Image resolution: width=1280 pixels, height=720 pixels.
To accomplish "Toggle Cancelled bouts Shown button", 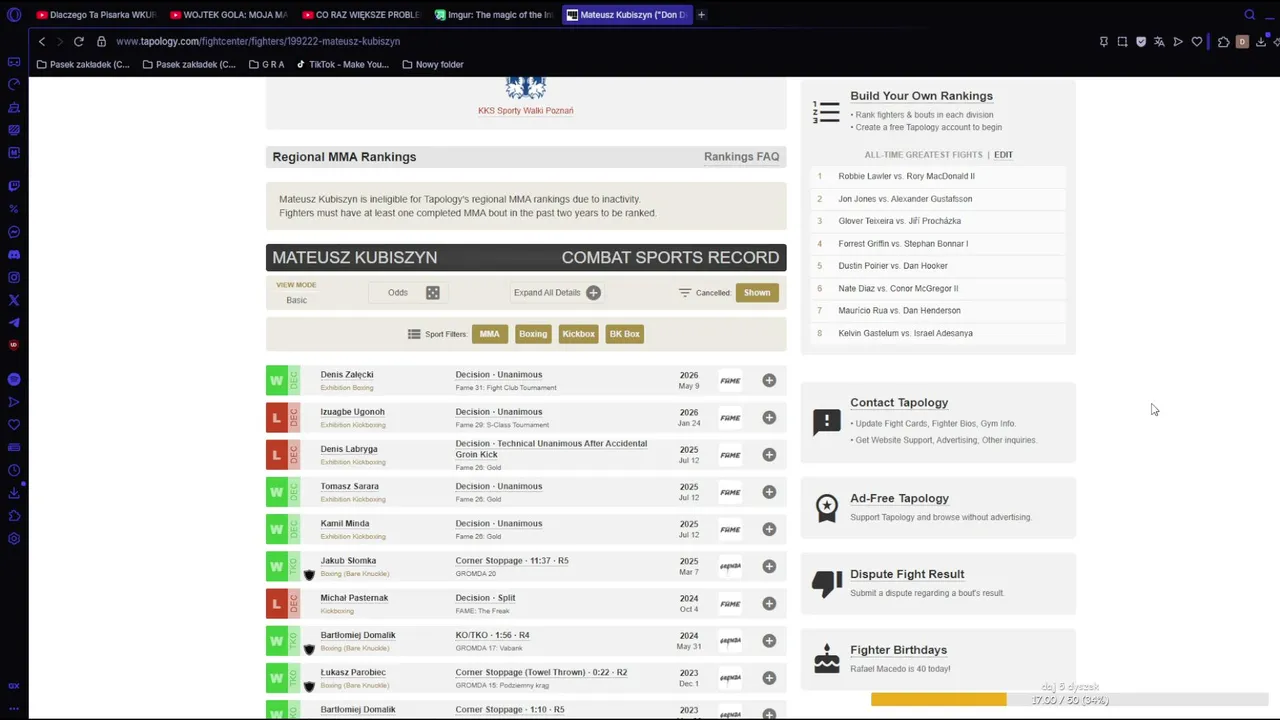I will (x=757, y=293).
